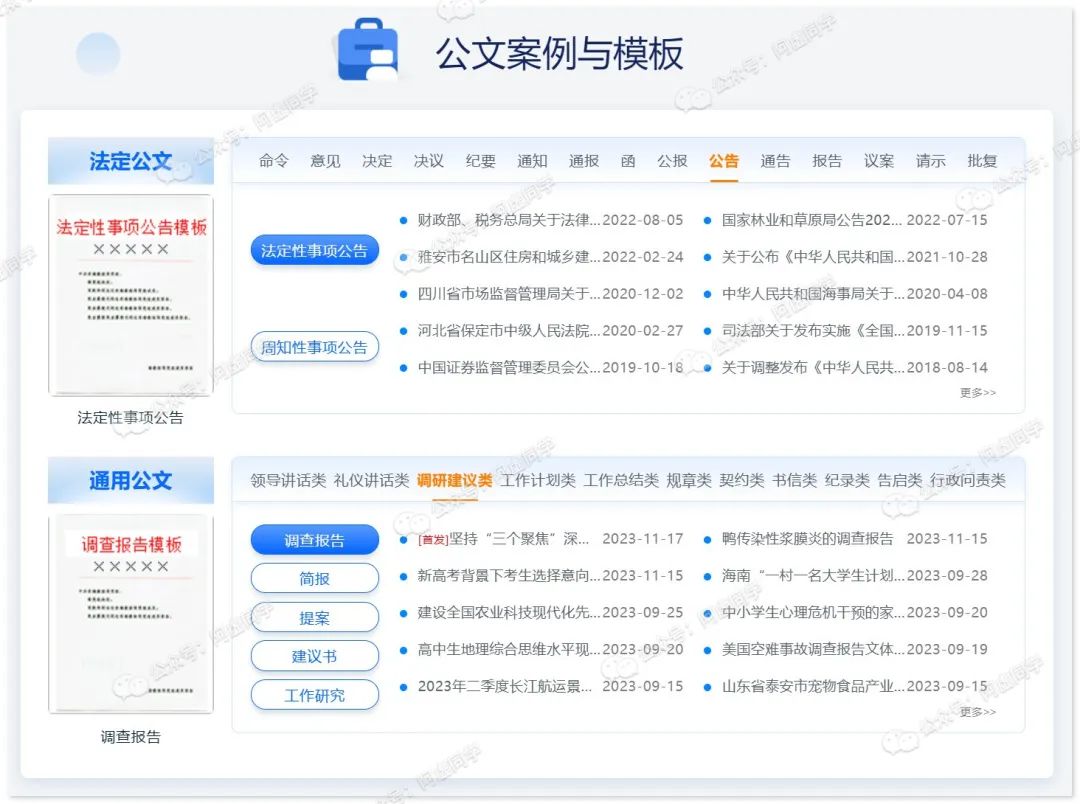
Task: Click 更多>> below the 调研建议类 list
Action: (978, 712)
